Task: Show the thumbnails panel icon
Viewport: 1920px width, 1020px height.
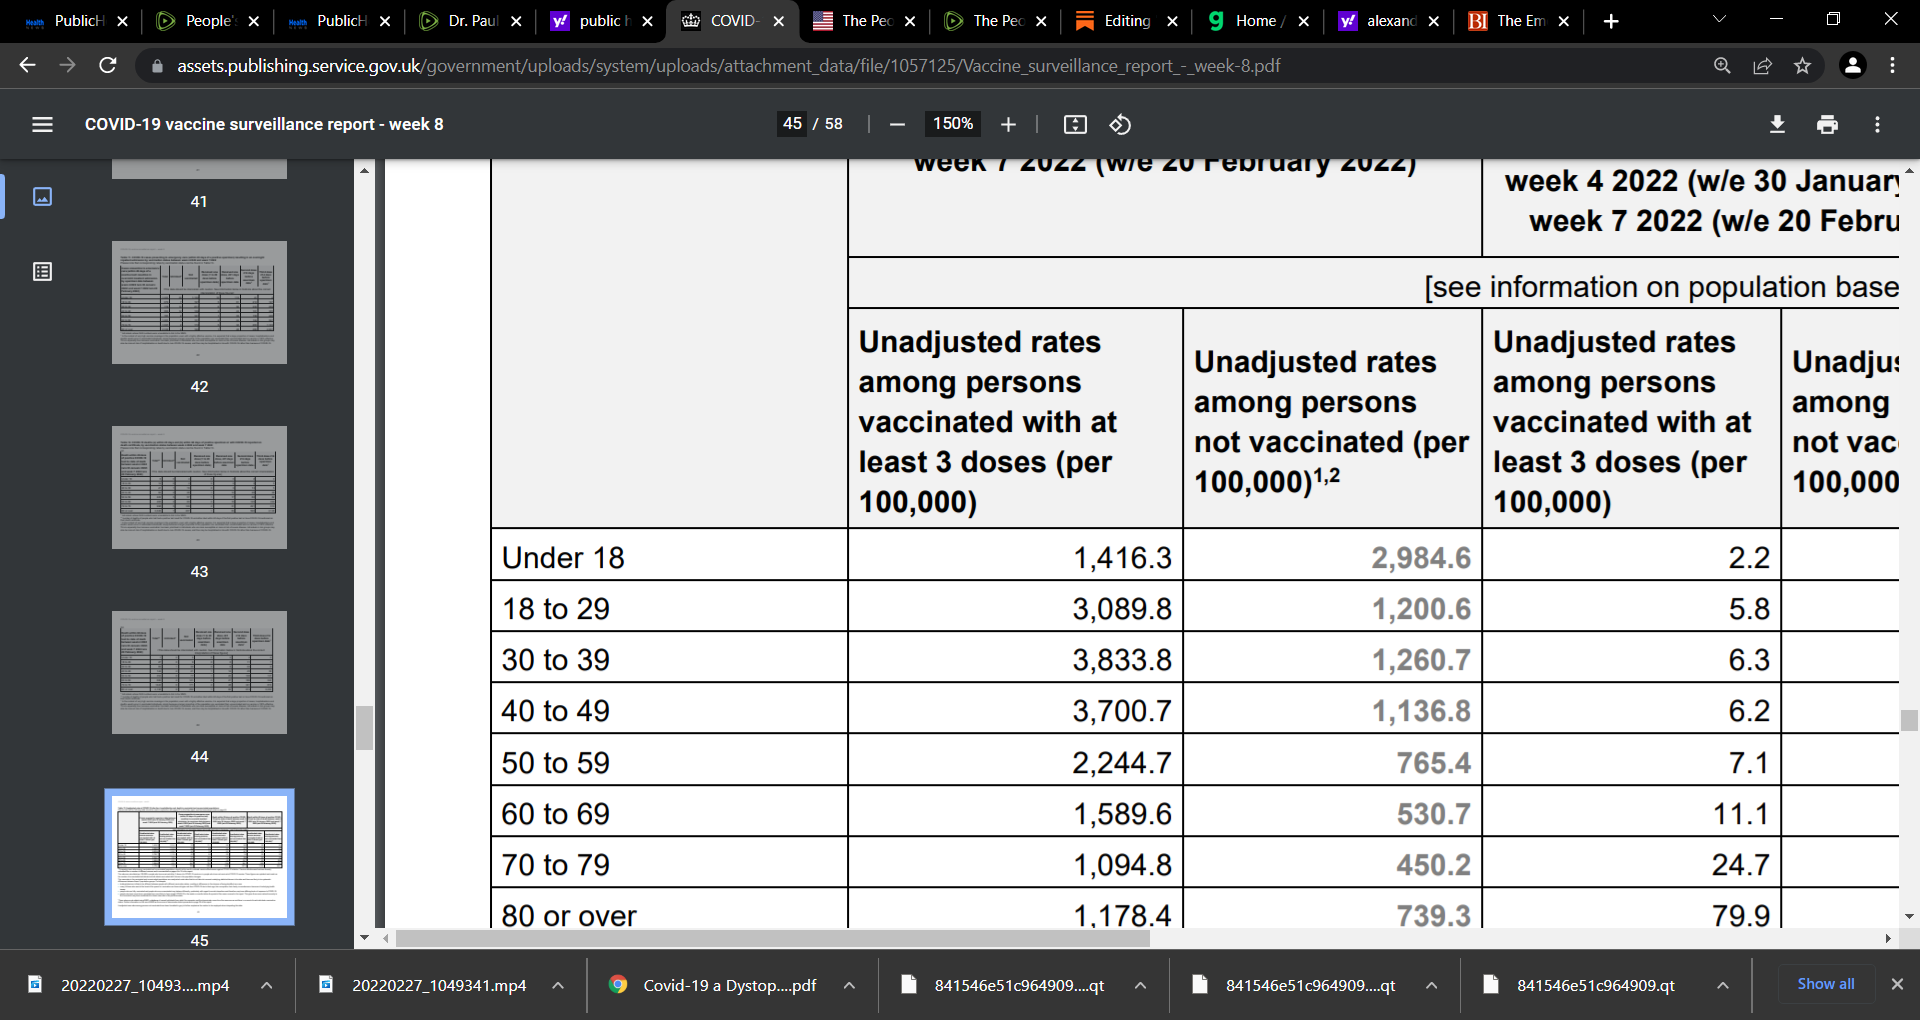Action: (42, 196)
